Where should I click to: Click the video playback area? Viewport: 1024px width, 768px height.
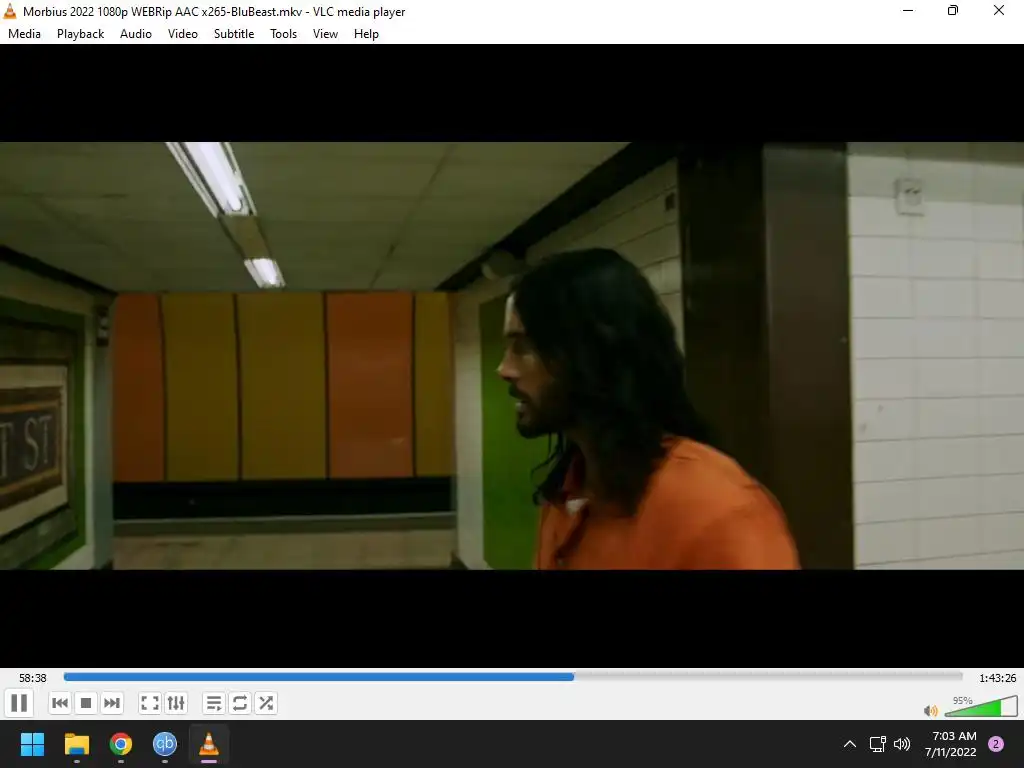[512, 356]
